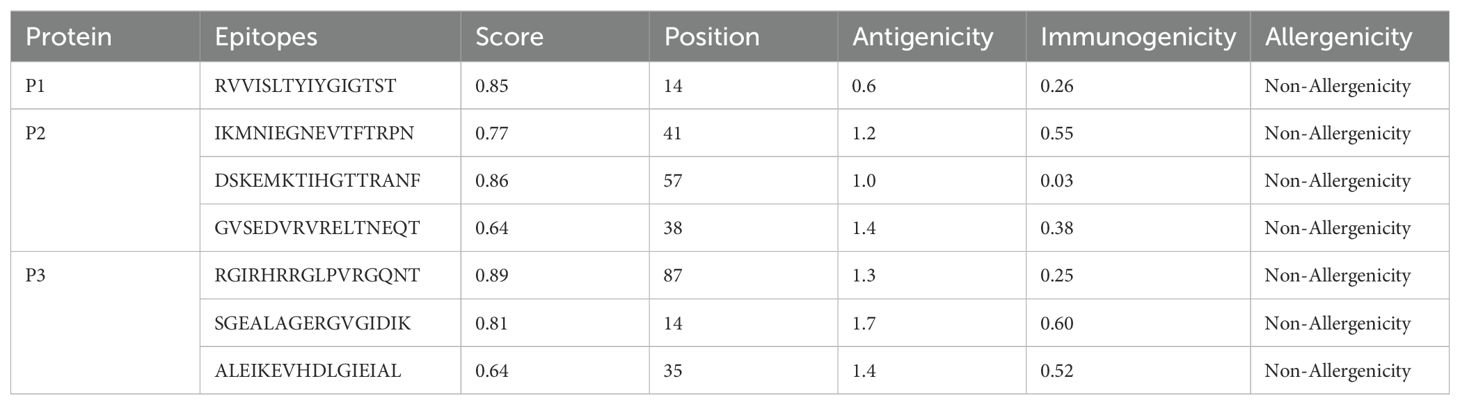Select epitope IKMNIEGNEVTFTRPN
The height and width of the screenshot is (405, 1460).
coord(306,134)
